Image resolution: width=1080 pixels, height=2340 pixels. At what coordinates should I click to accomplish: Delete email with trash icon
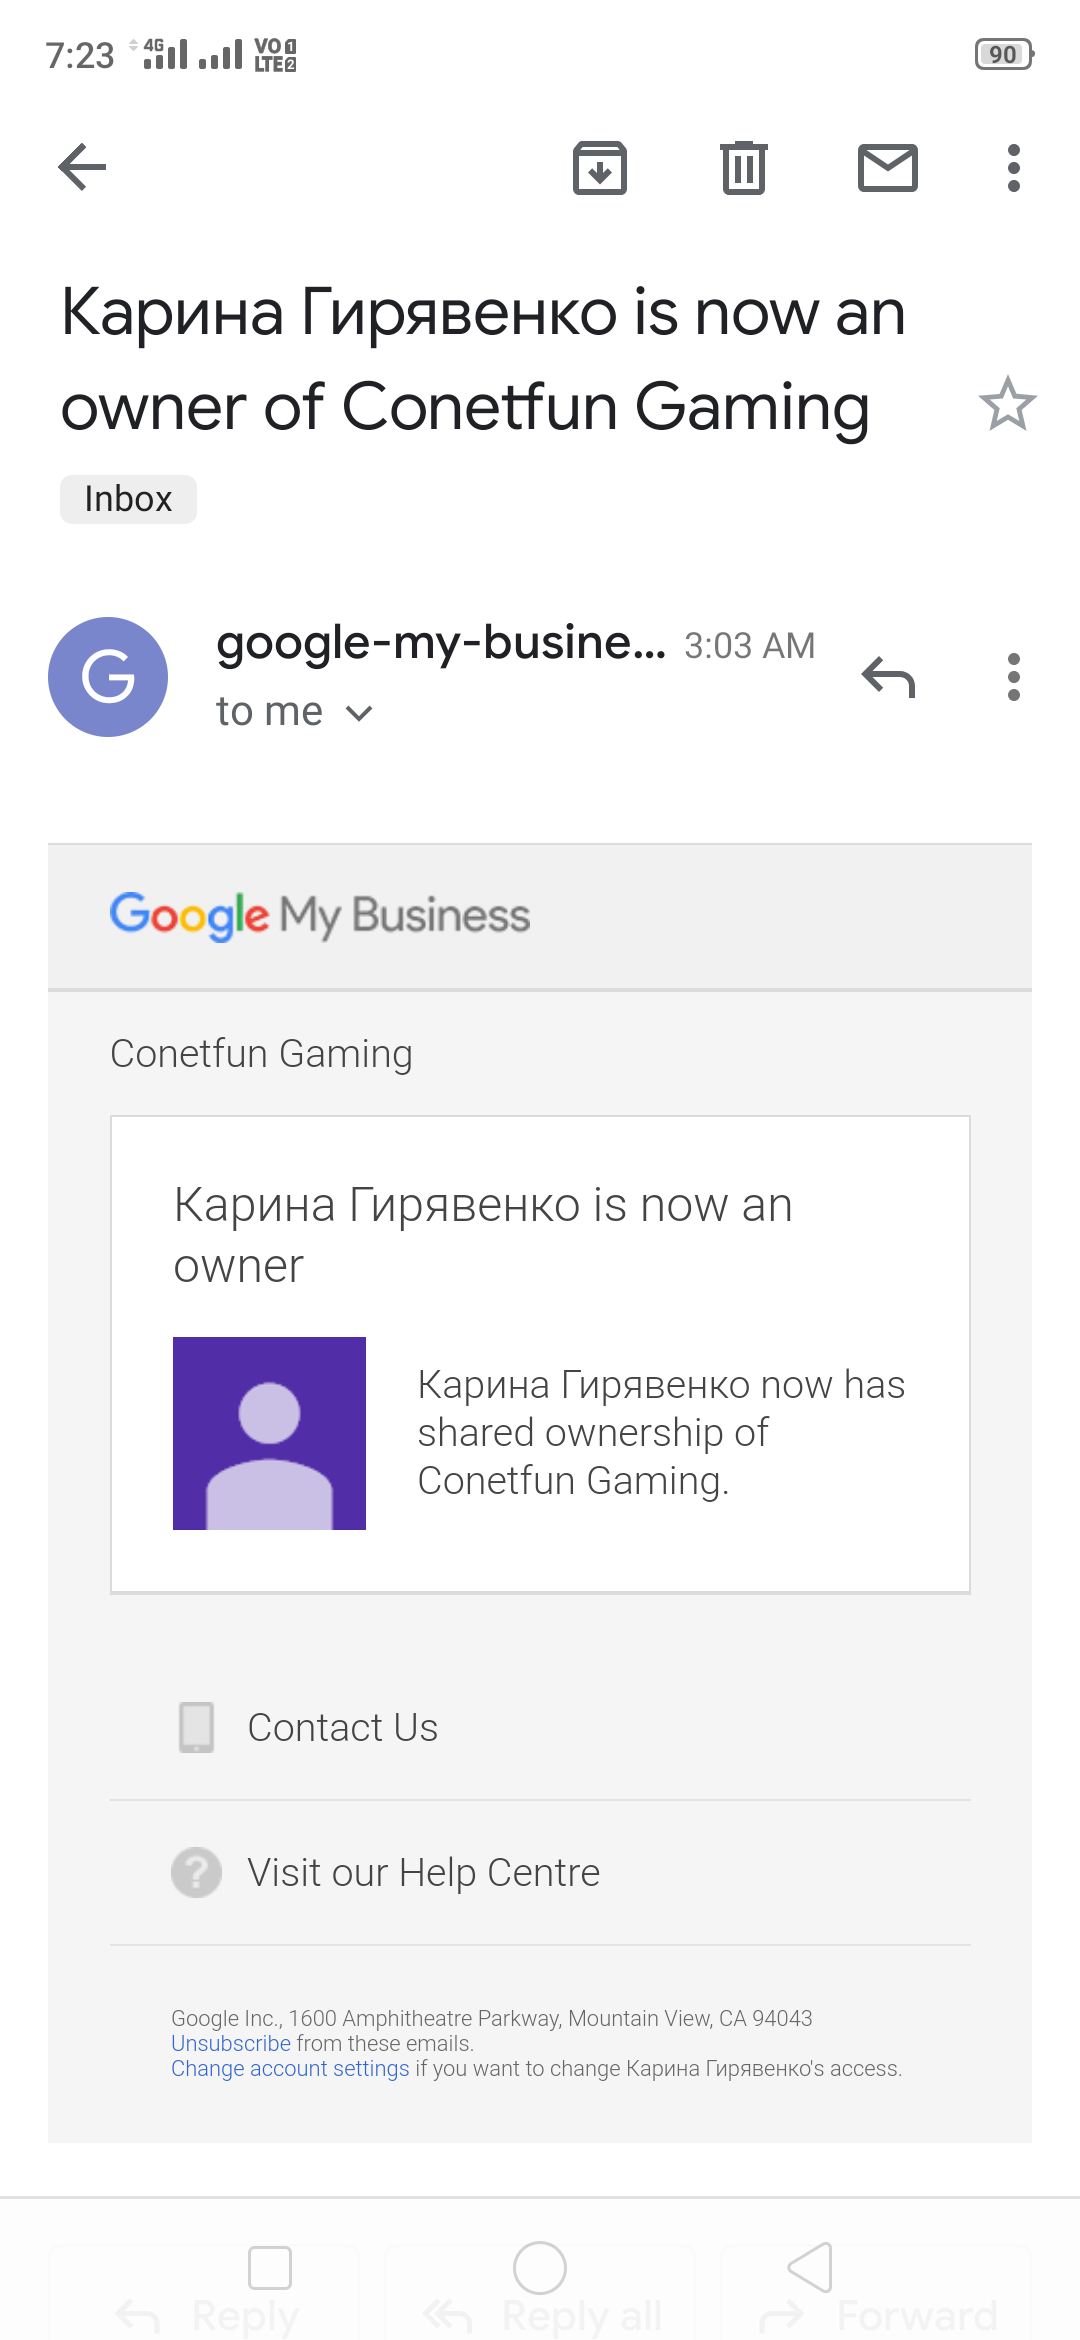[743, 167]
